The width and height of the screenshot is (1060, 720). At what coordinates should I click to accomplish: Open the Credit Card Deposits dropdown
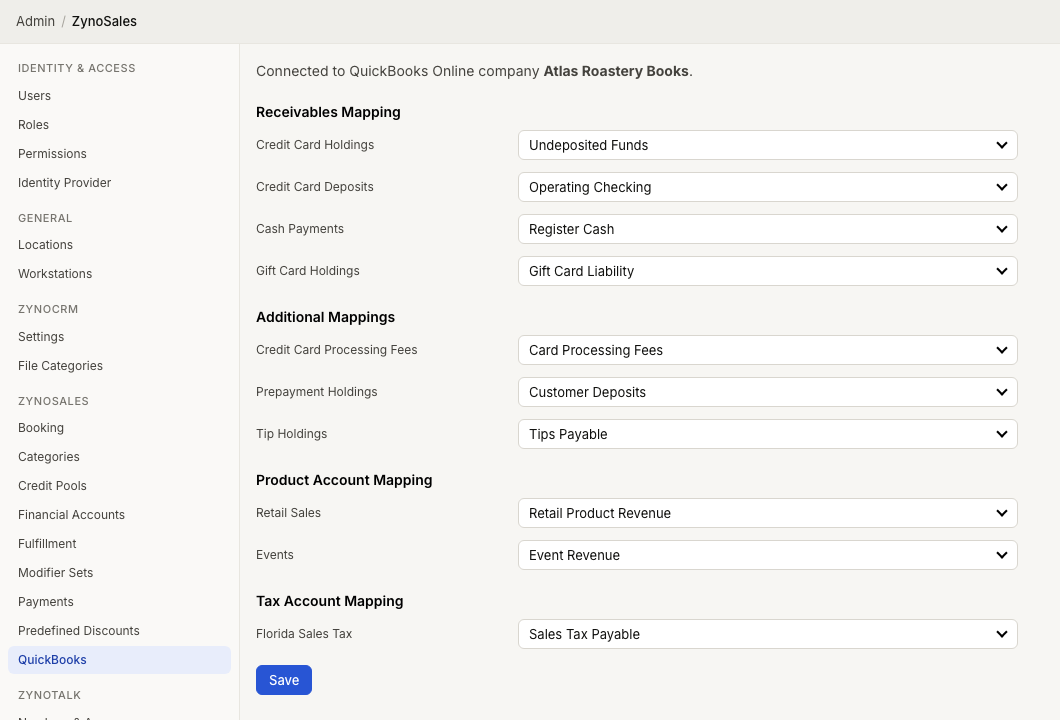767,187
